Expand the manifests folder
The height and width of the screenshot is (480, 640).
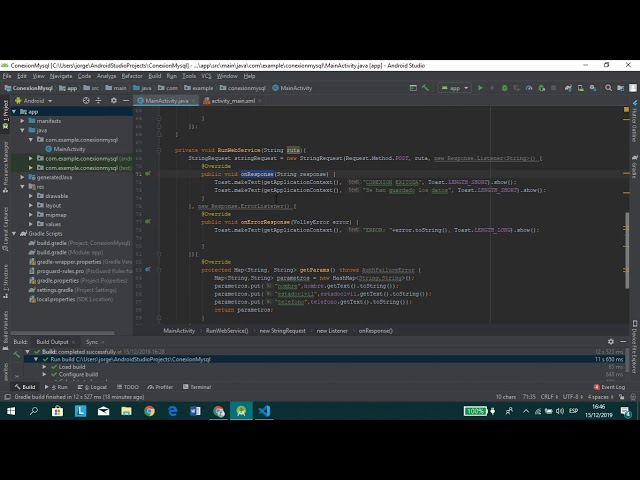coord(22,121)
